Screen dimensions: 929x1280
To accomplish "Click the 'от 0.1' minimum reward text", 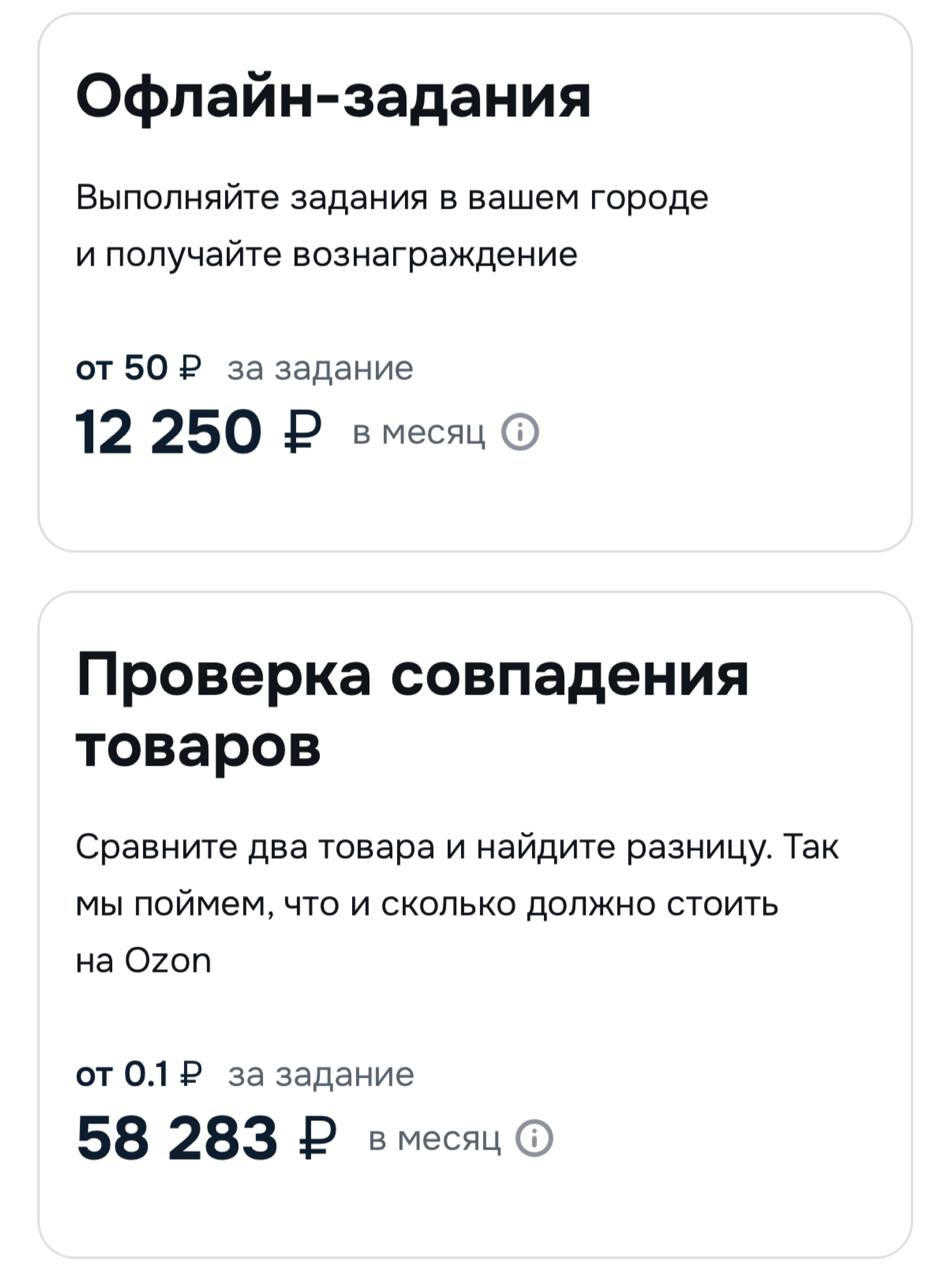I will pyautogui.click(x=124, y=1074).
